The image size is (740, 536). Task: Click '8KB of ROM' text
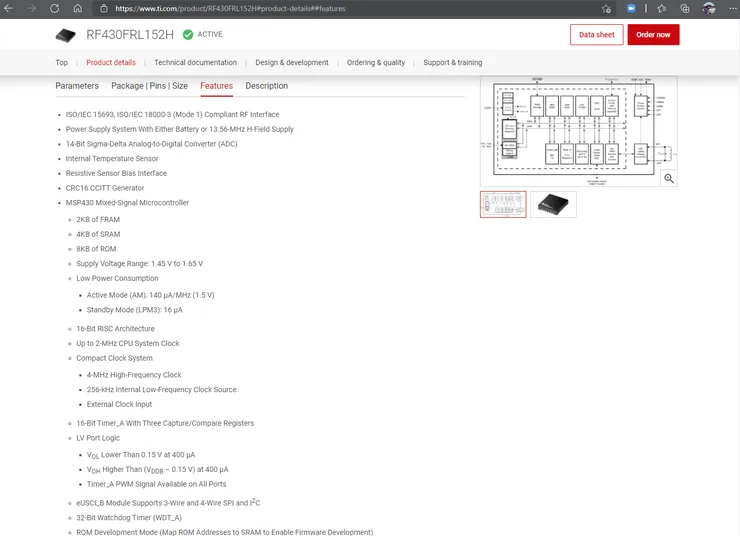click(x=96, y=249)
